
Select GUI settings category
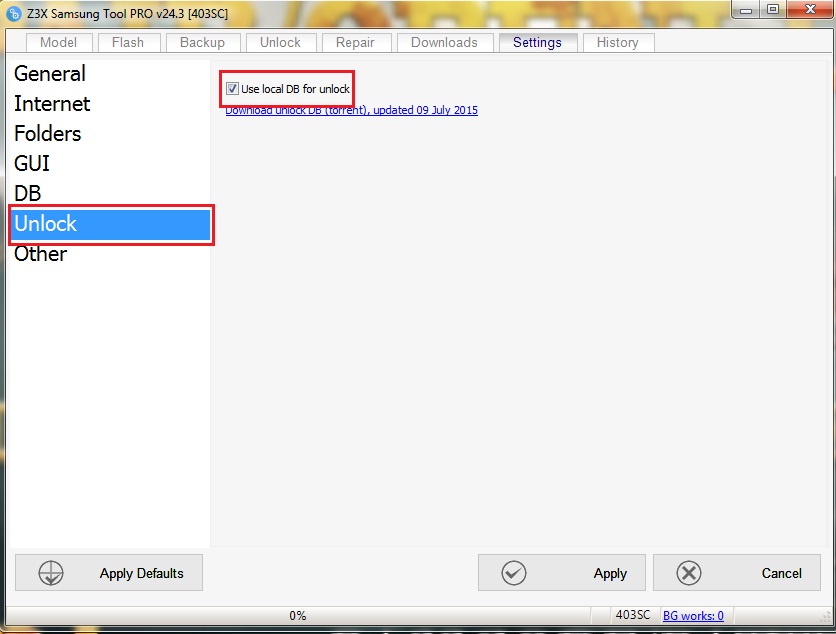[109, 163]
